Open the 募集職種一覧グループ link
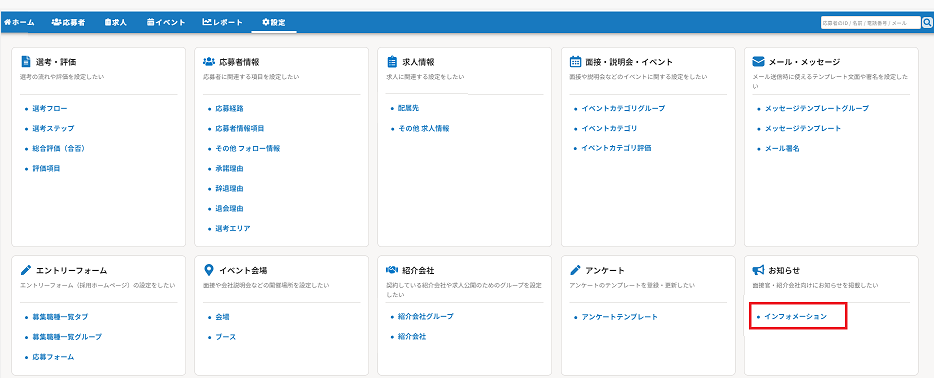This screenshot has height=378, width=934. click(67, 337)
